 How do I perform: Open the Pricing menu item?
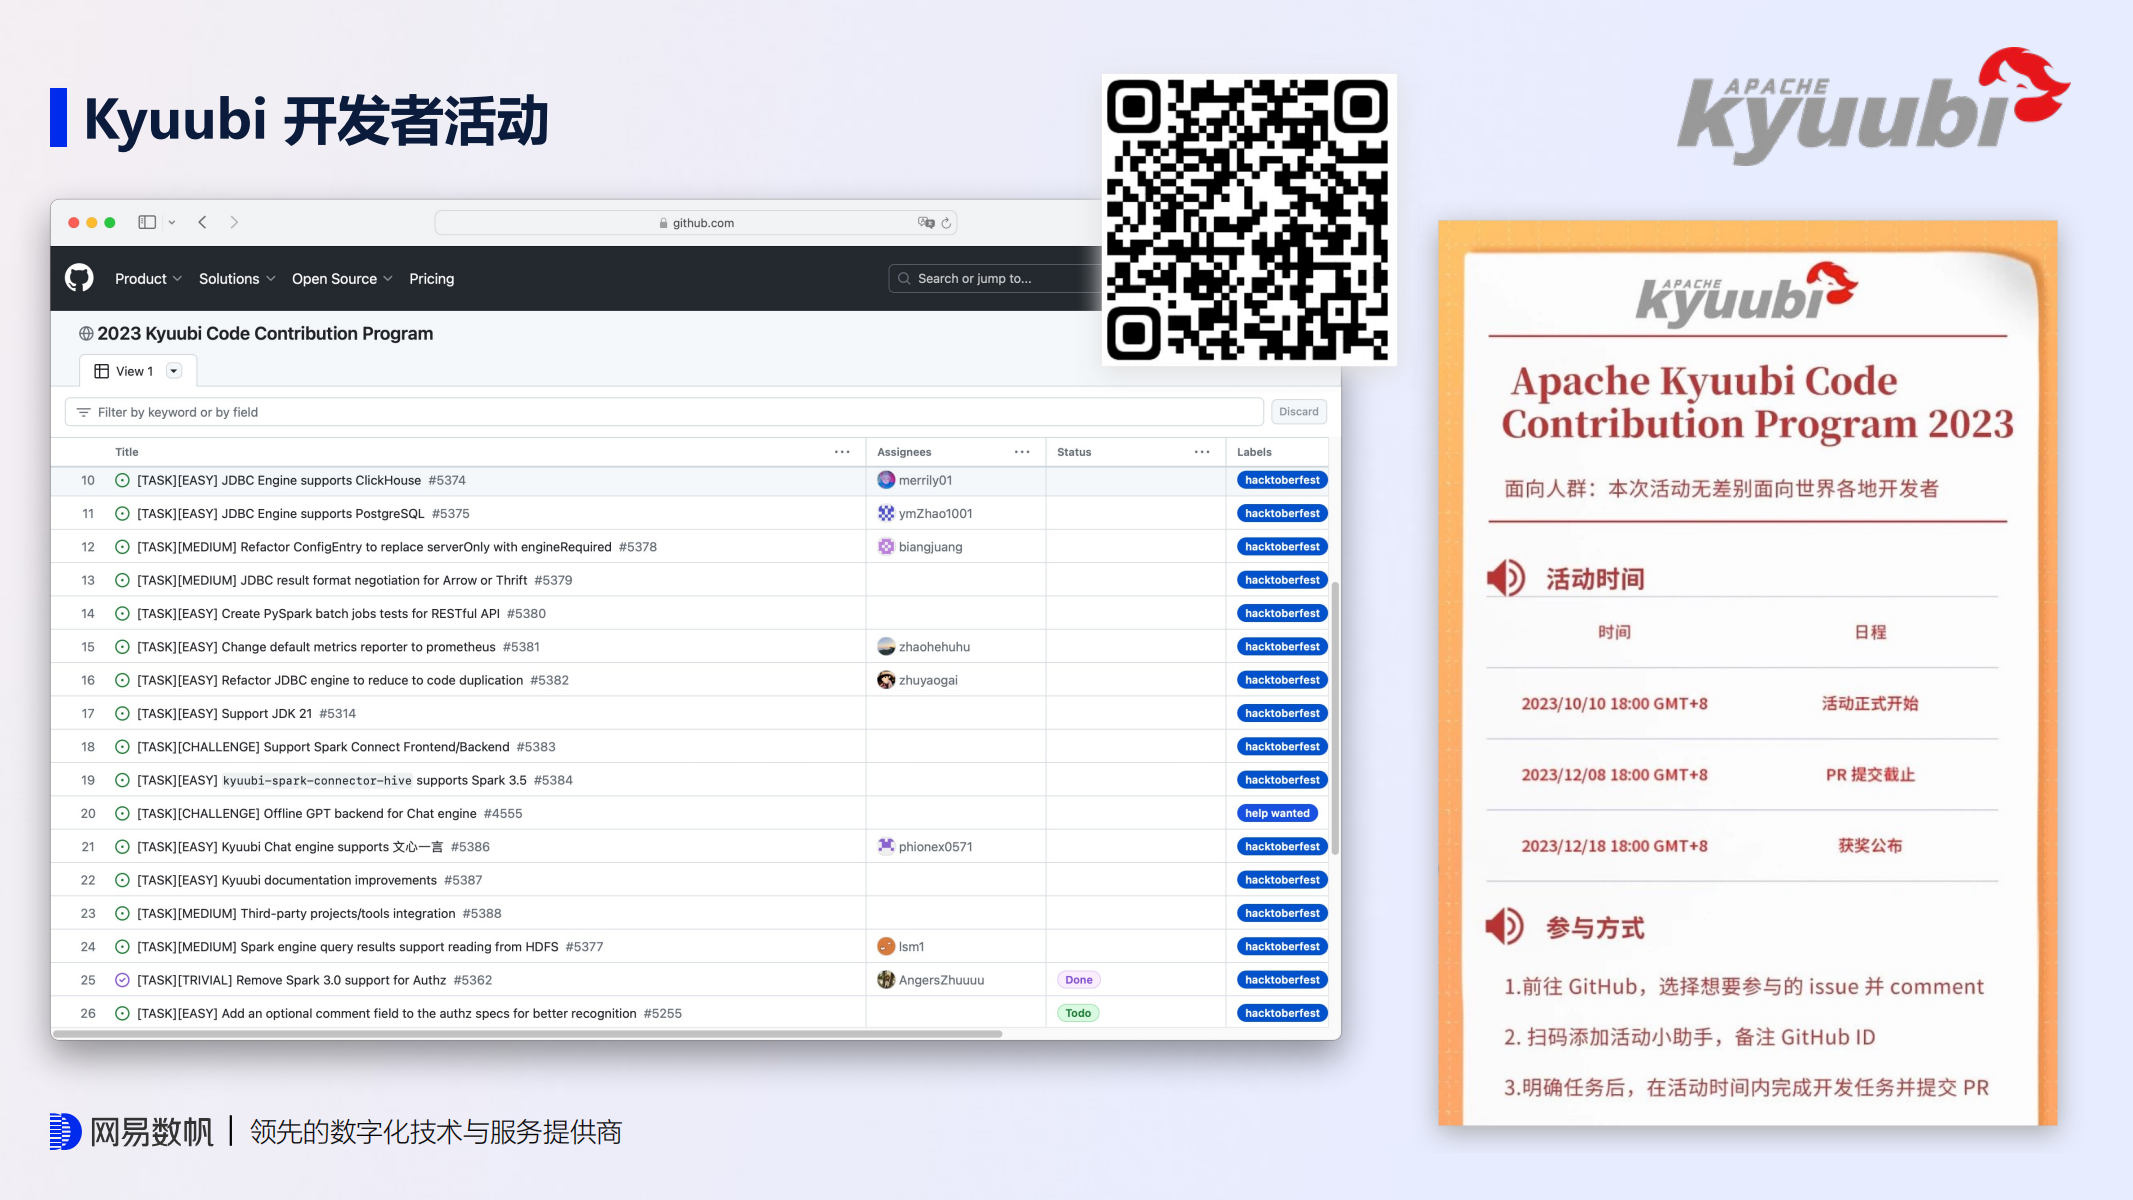point(431,279)
